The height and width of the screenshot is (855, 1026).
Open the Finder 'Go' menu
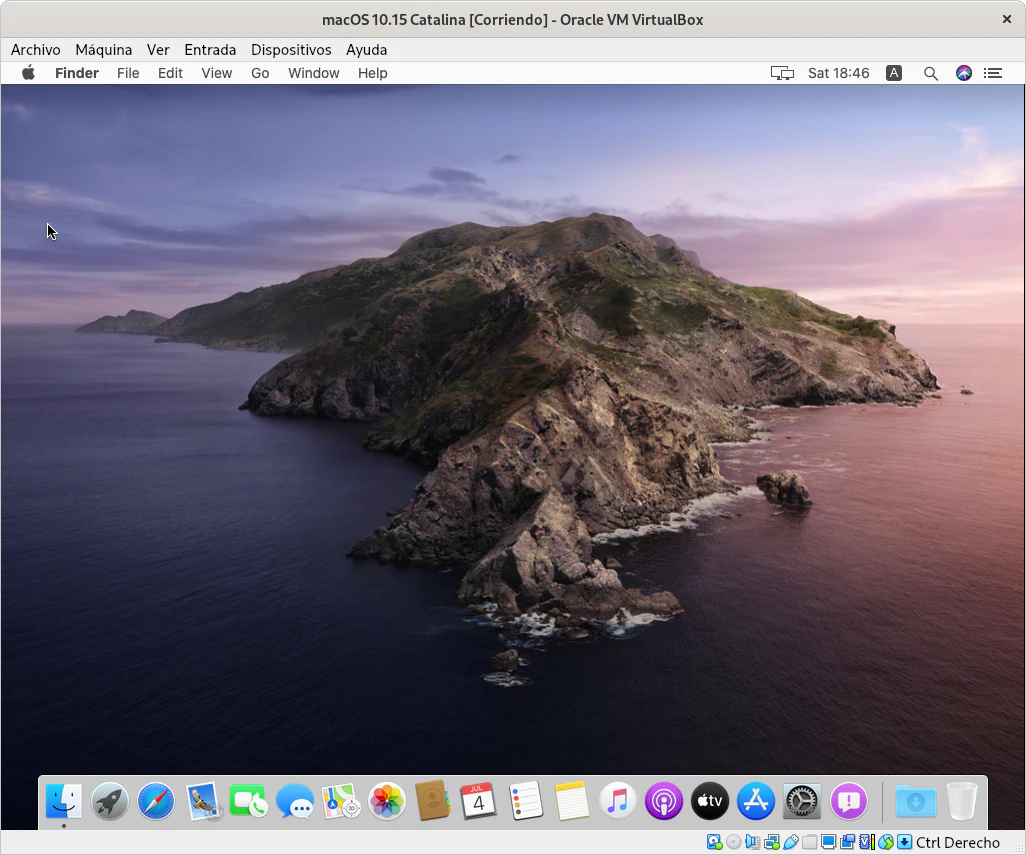260,73
